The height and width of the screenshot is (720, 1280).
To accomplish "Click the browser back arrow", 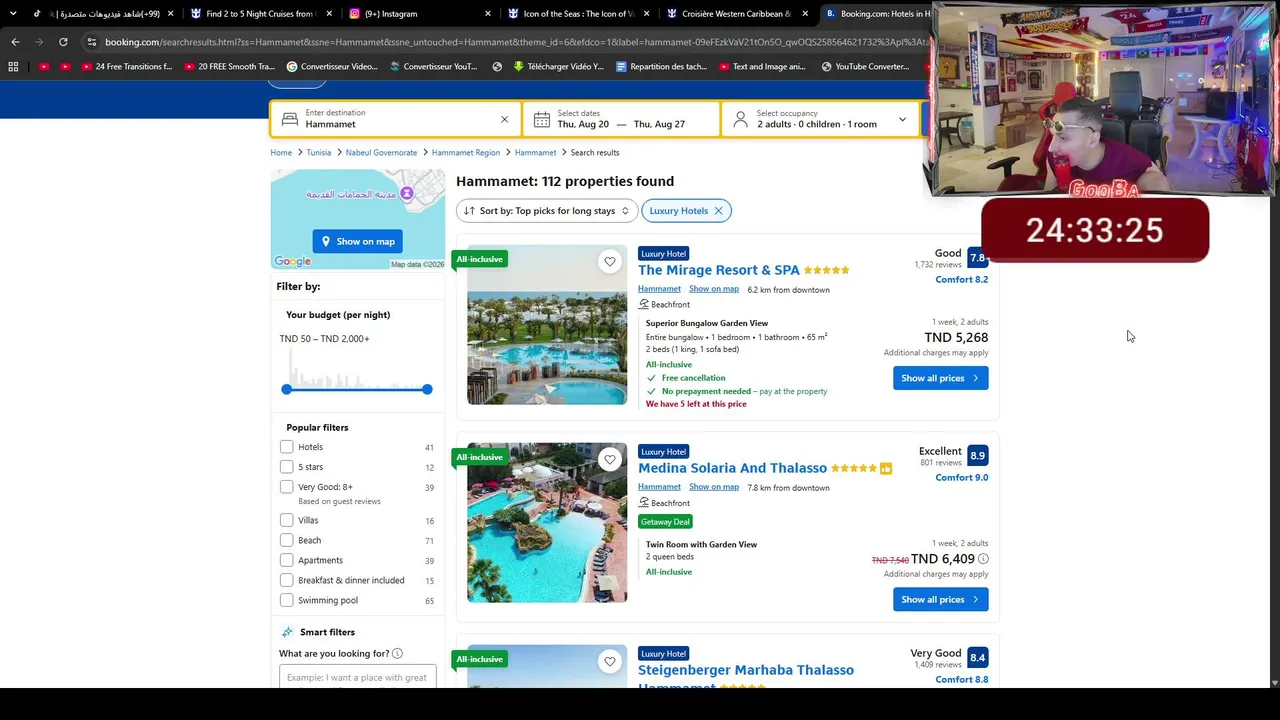I will (15, 42).
